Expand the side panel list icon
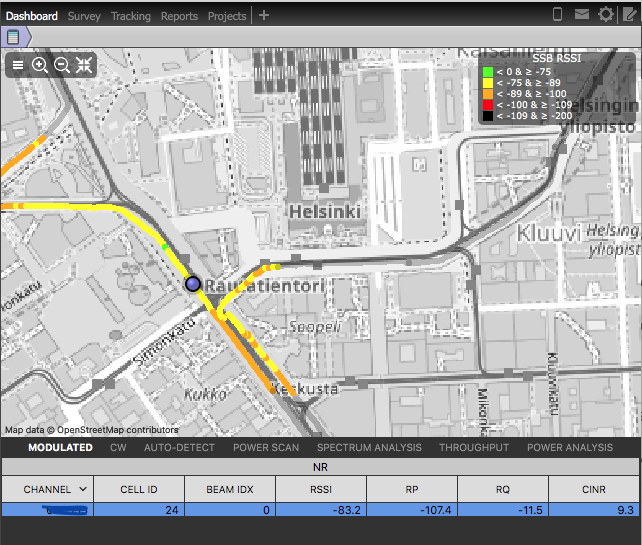This screenshot has height=545, width=642. (x=13, y=37)
